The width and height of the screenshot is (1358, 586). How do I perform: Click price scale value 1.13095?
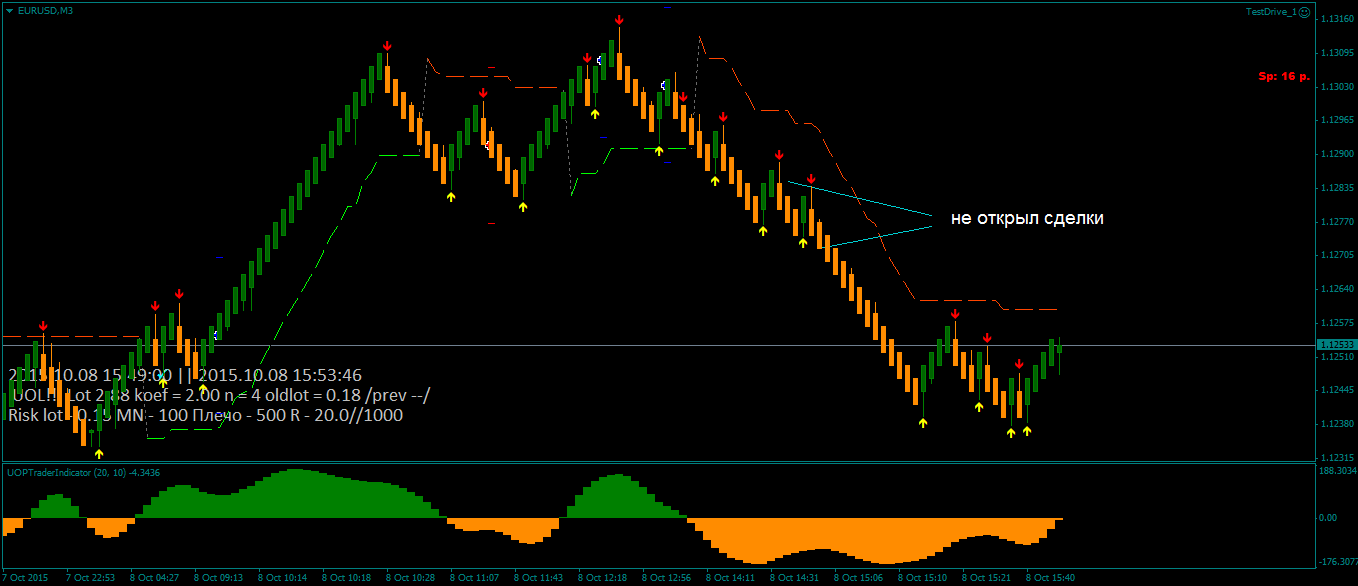pos(1337,52)
